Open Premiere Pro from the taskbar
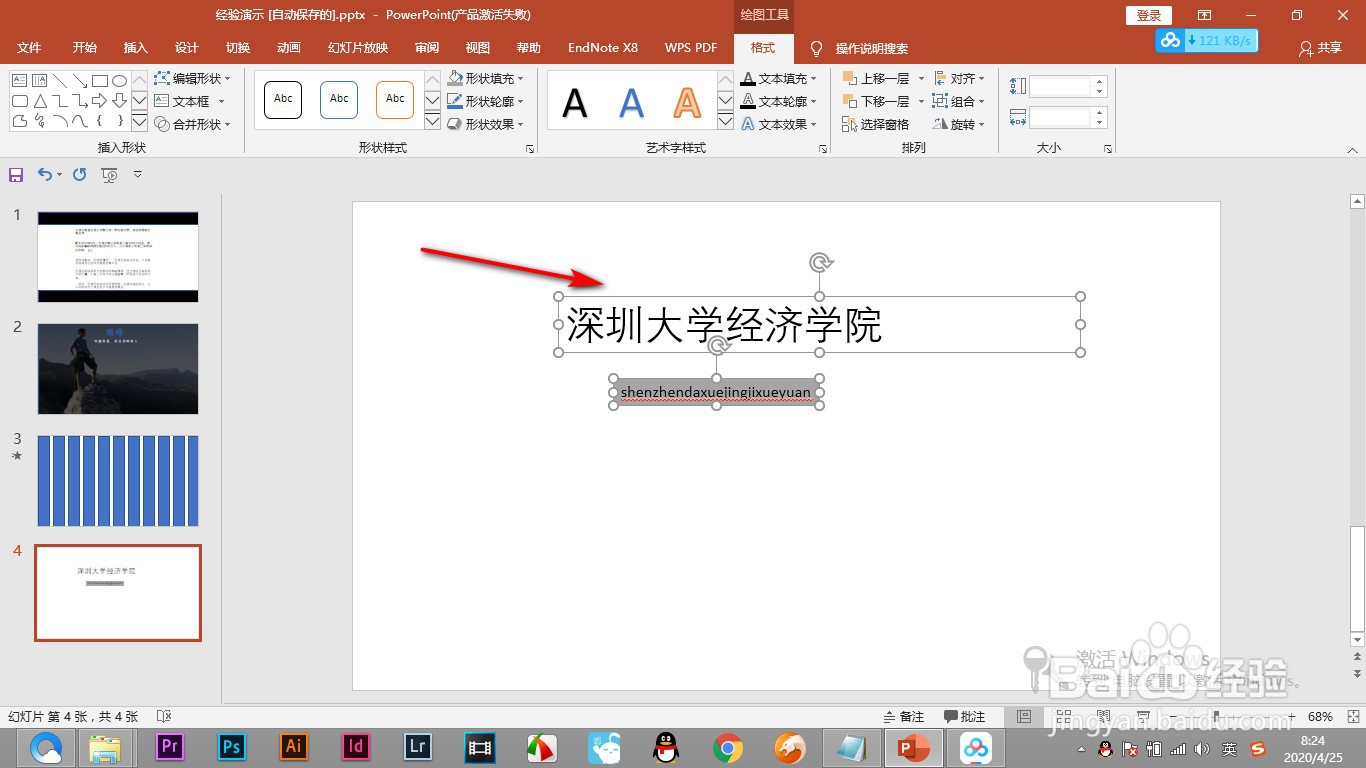 (x=170, y=746)
